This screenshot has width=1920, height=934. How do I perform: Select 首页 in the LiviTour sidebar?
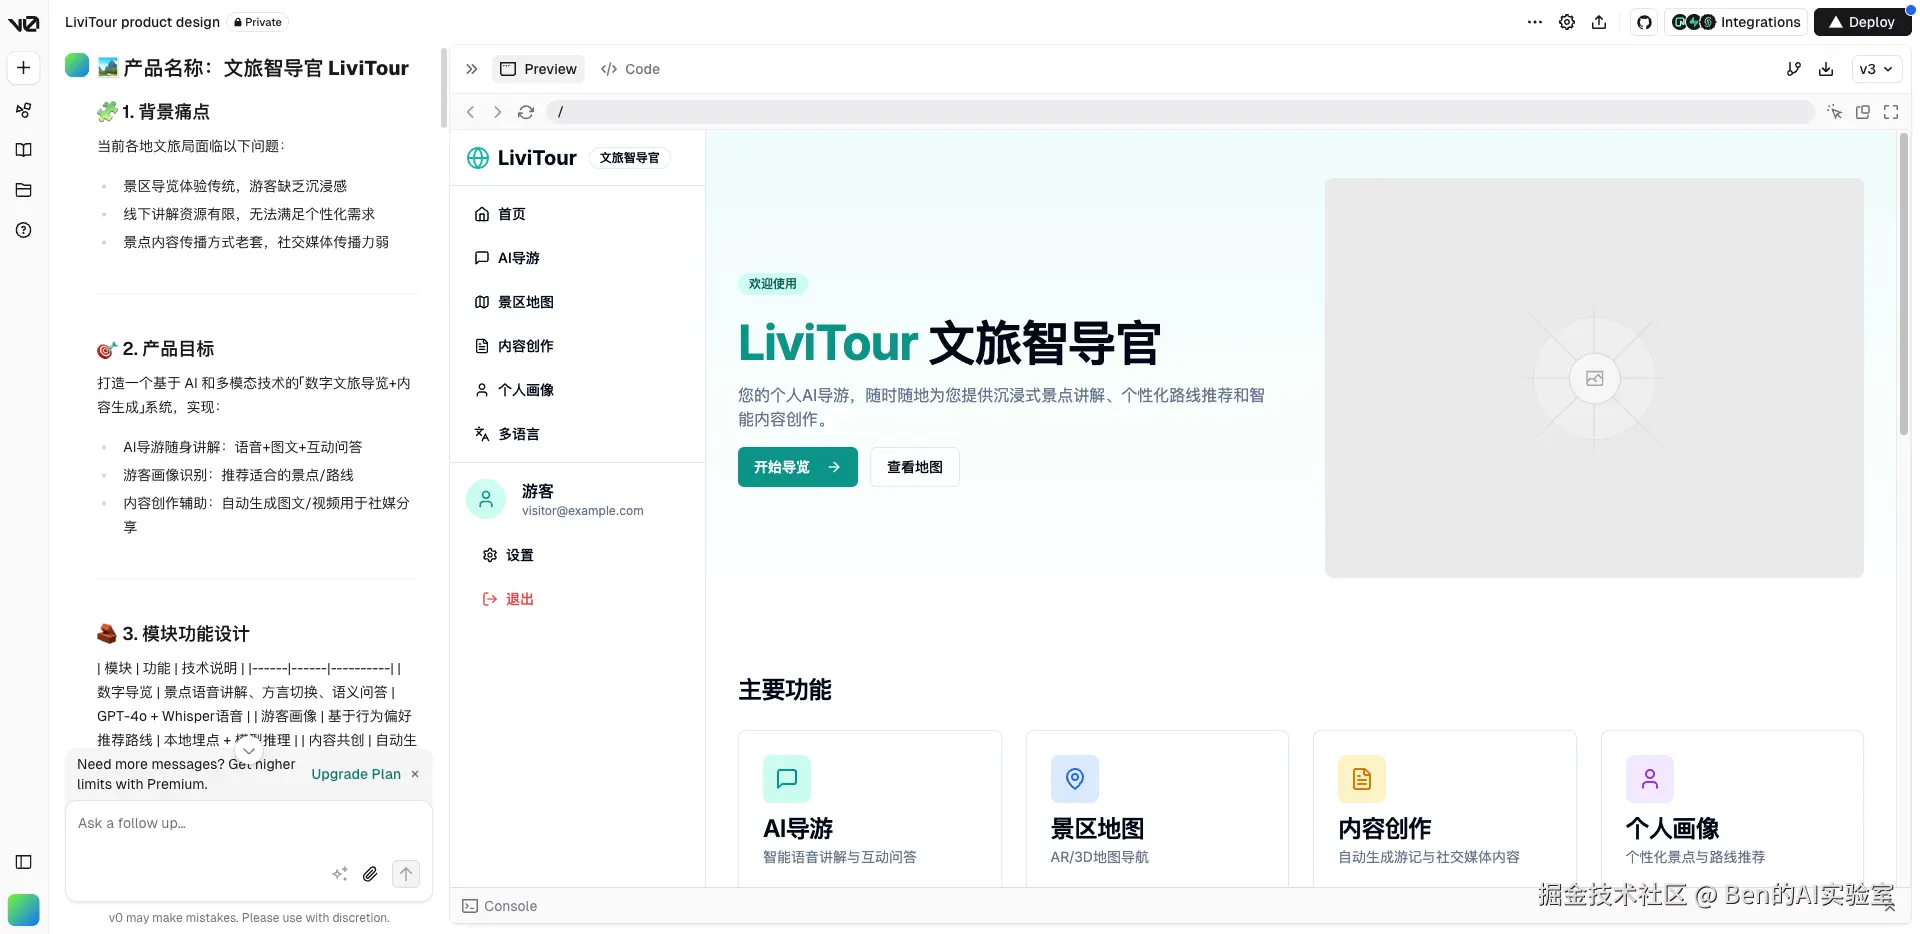click(x=577, y=214)
